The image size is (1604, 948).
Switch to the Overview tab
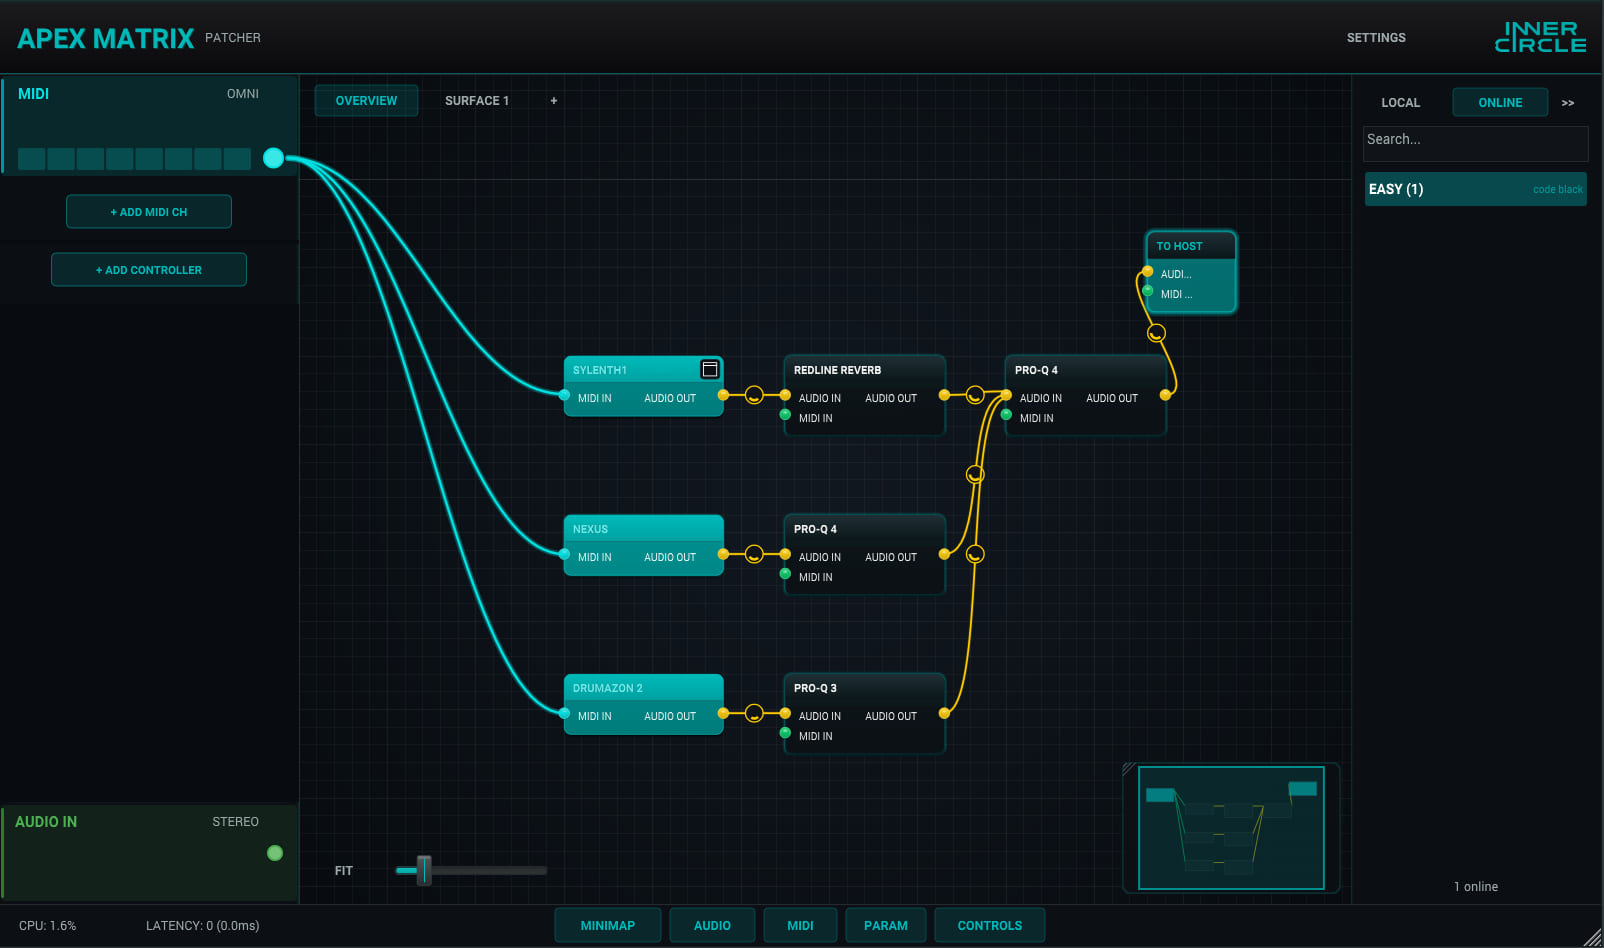(366, 101)
